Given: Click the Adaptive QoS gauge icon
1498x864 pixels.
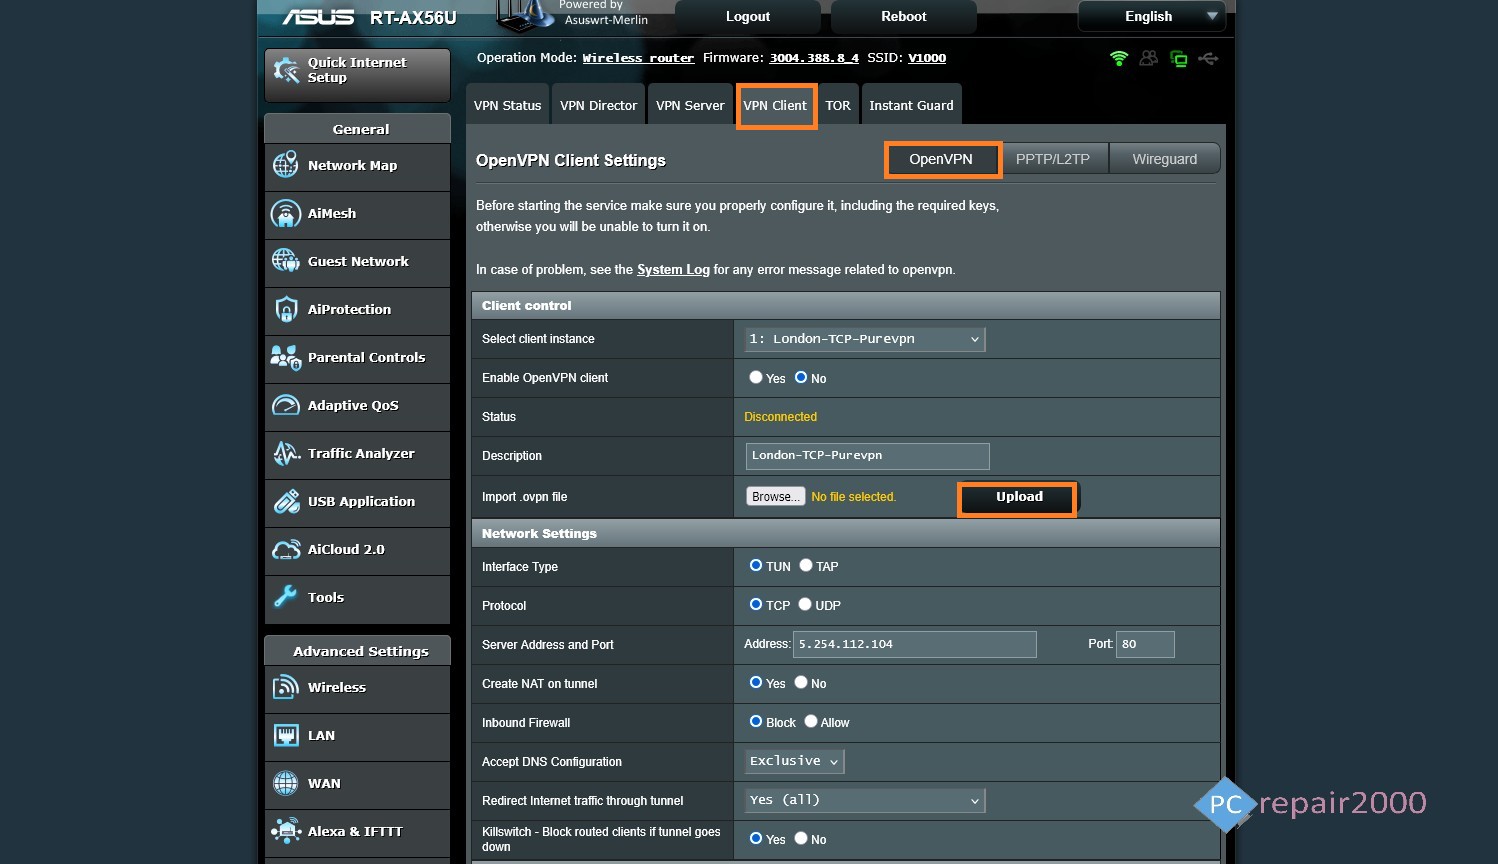Looking at the screenshot, I should pos(286,405).
